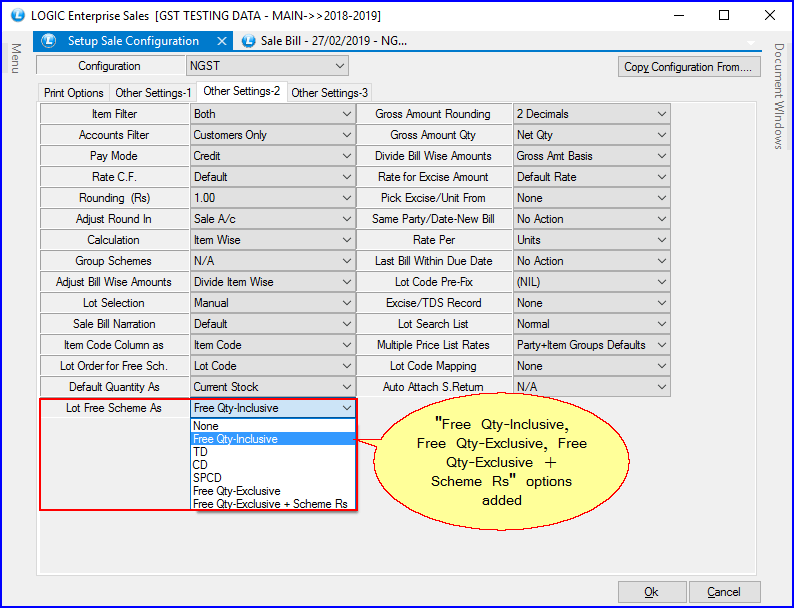
Task: Choose Free Qty-Exclusive + Scheme Rs option
Action: coord(271,504)
